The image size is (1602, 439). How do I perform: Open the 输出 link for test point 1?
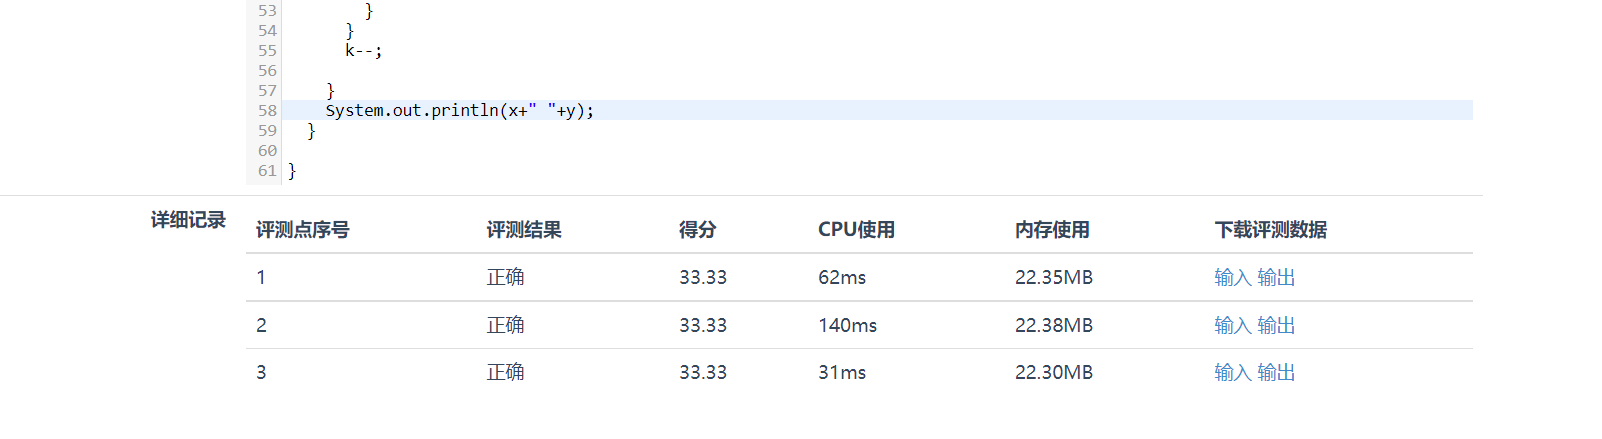point(1276,277)
